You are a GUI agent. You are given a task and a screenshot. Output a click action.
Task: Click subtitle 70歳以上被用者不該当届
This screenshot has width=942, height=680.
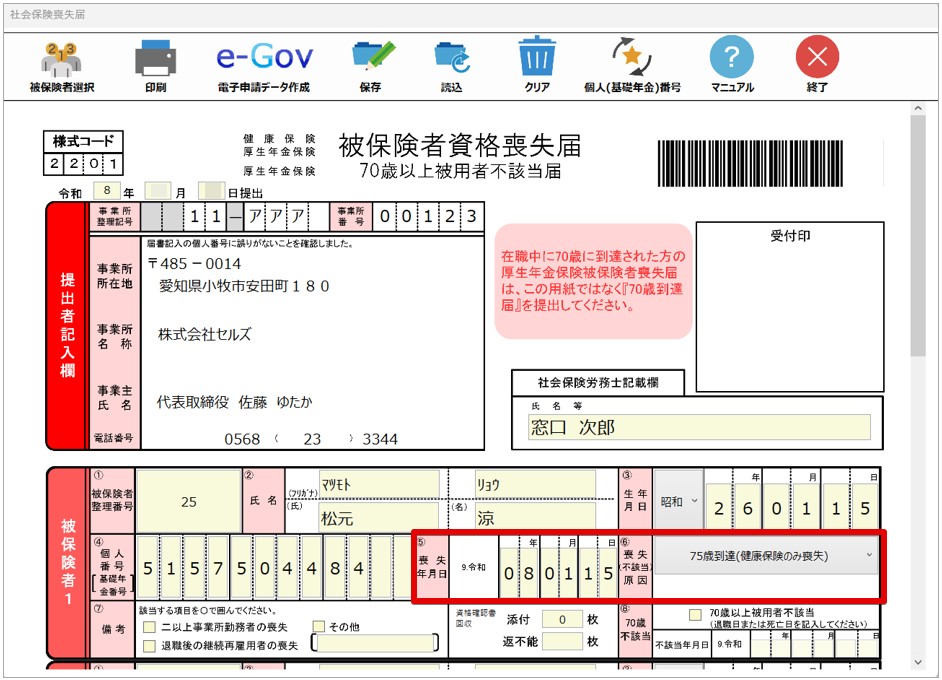pos(460,171)
